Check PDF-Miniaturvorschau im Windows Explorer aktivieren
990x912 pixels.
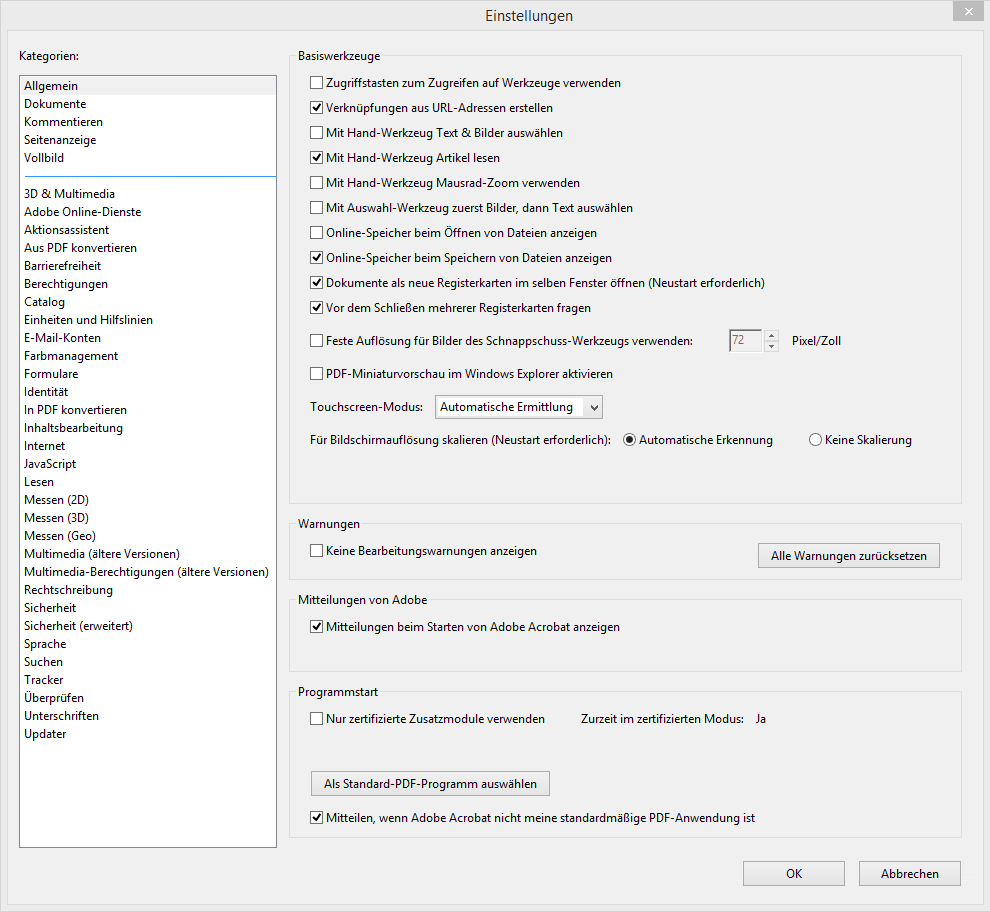click(x=316, y=374)
